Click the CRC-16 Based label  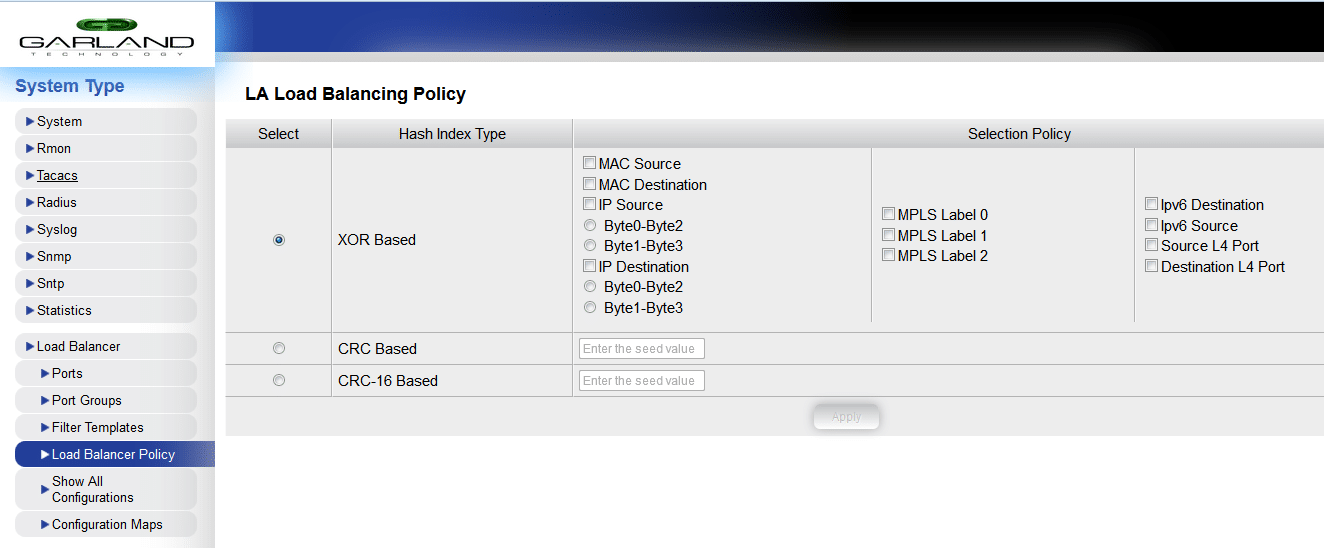[x=388, y=381]
